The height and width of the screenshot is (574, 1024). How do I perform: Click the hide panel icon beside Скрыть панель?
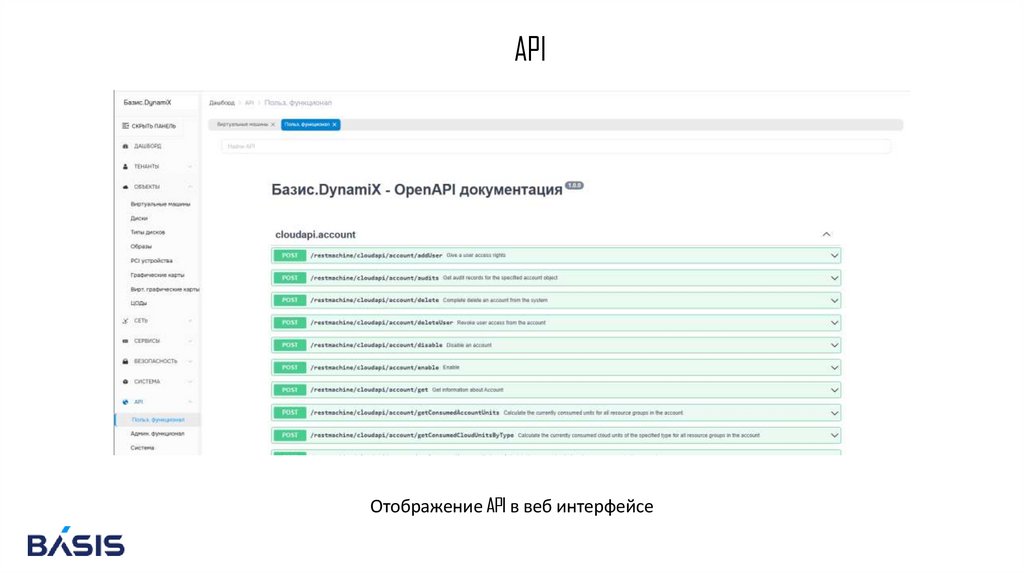coord(125,126)
